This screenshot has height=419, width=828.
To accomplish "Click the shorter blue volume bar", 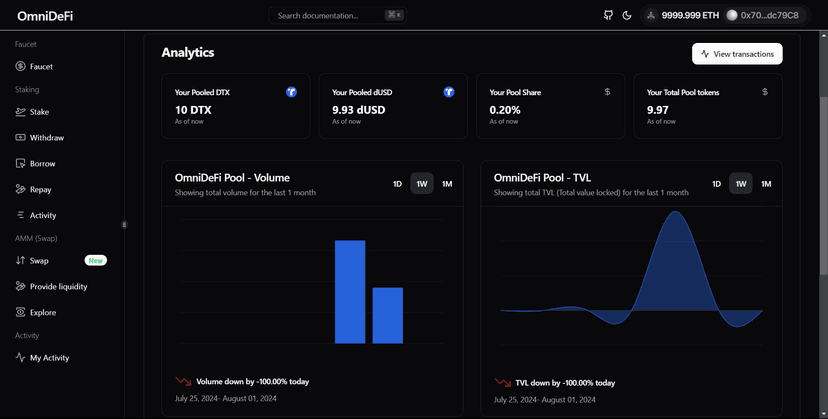I will 388,315.
